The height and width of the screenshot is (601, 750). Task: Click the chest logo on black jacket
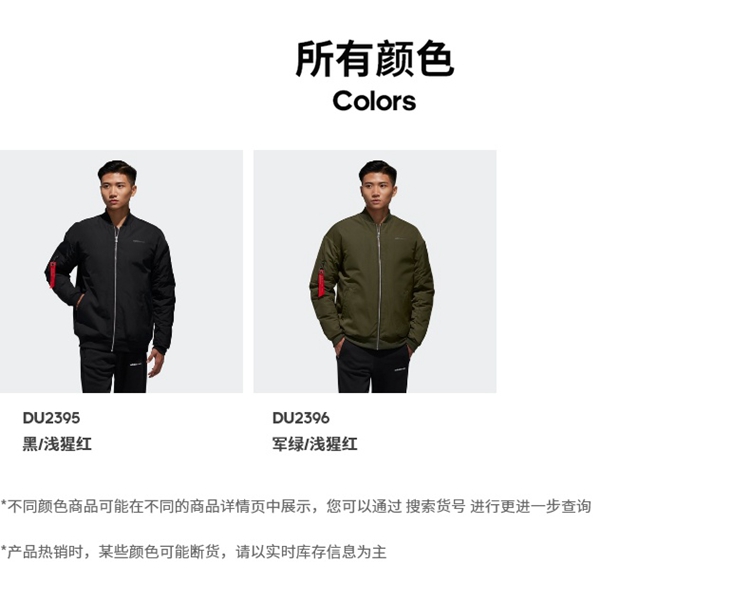click(140, 241)
